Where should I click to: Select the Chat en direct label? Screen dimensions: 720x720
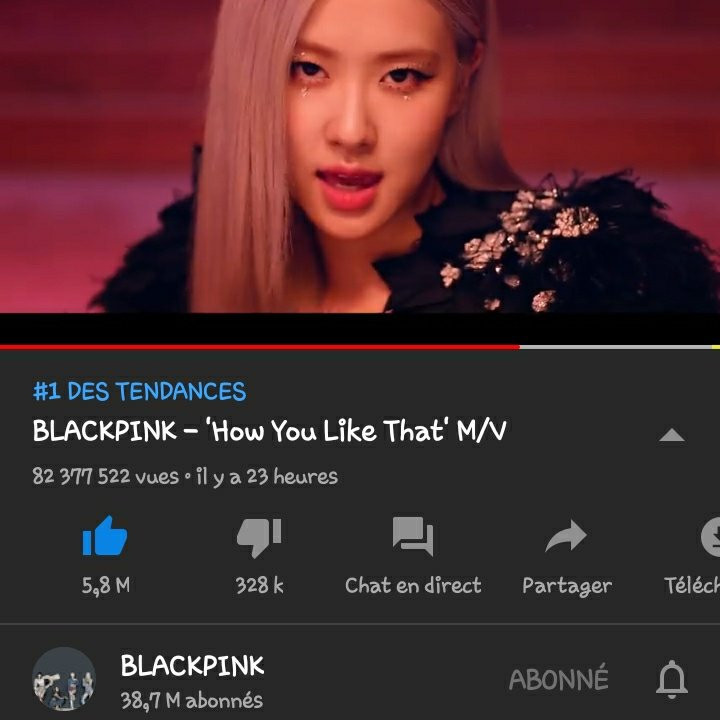[x=413, y=585]
